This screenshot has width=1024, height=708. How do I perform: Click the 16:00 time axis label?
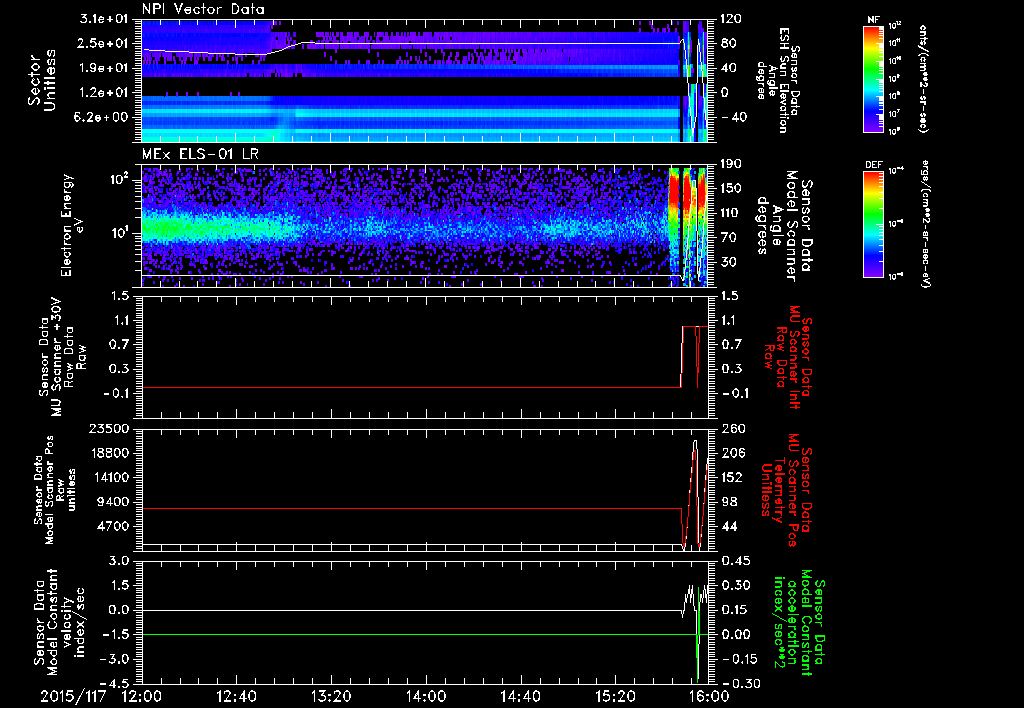coord(709,696)
